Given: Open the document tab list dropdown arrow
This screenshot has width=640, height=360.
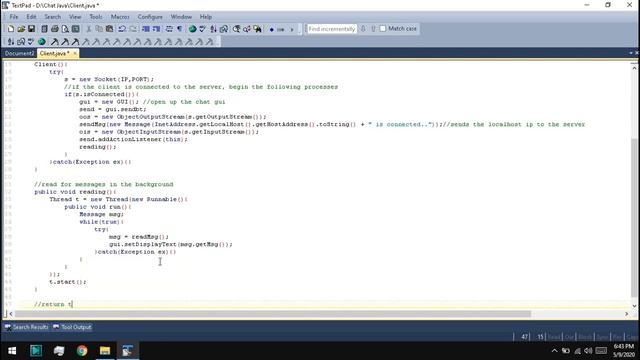Looking at the screenshot, I should tap(631, 53).
